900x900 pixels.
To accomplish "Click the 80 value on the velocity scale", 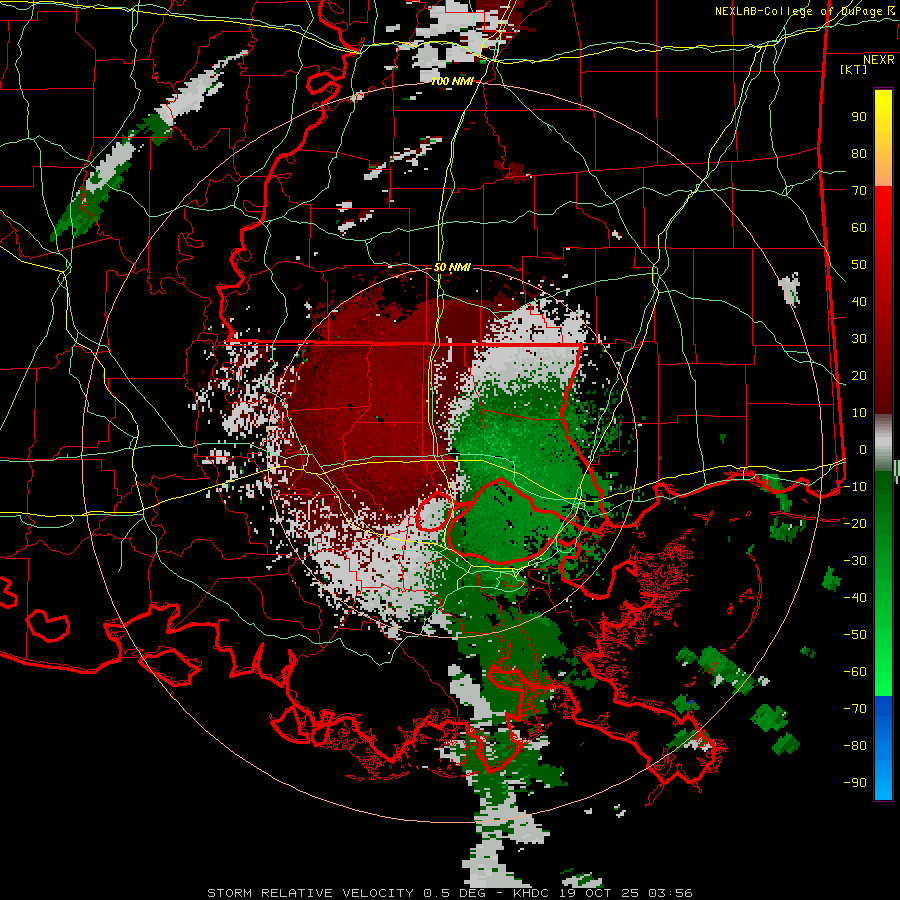I will pyautogui.click(x=859, y=153).
